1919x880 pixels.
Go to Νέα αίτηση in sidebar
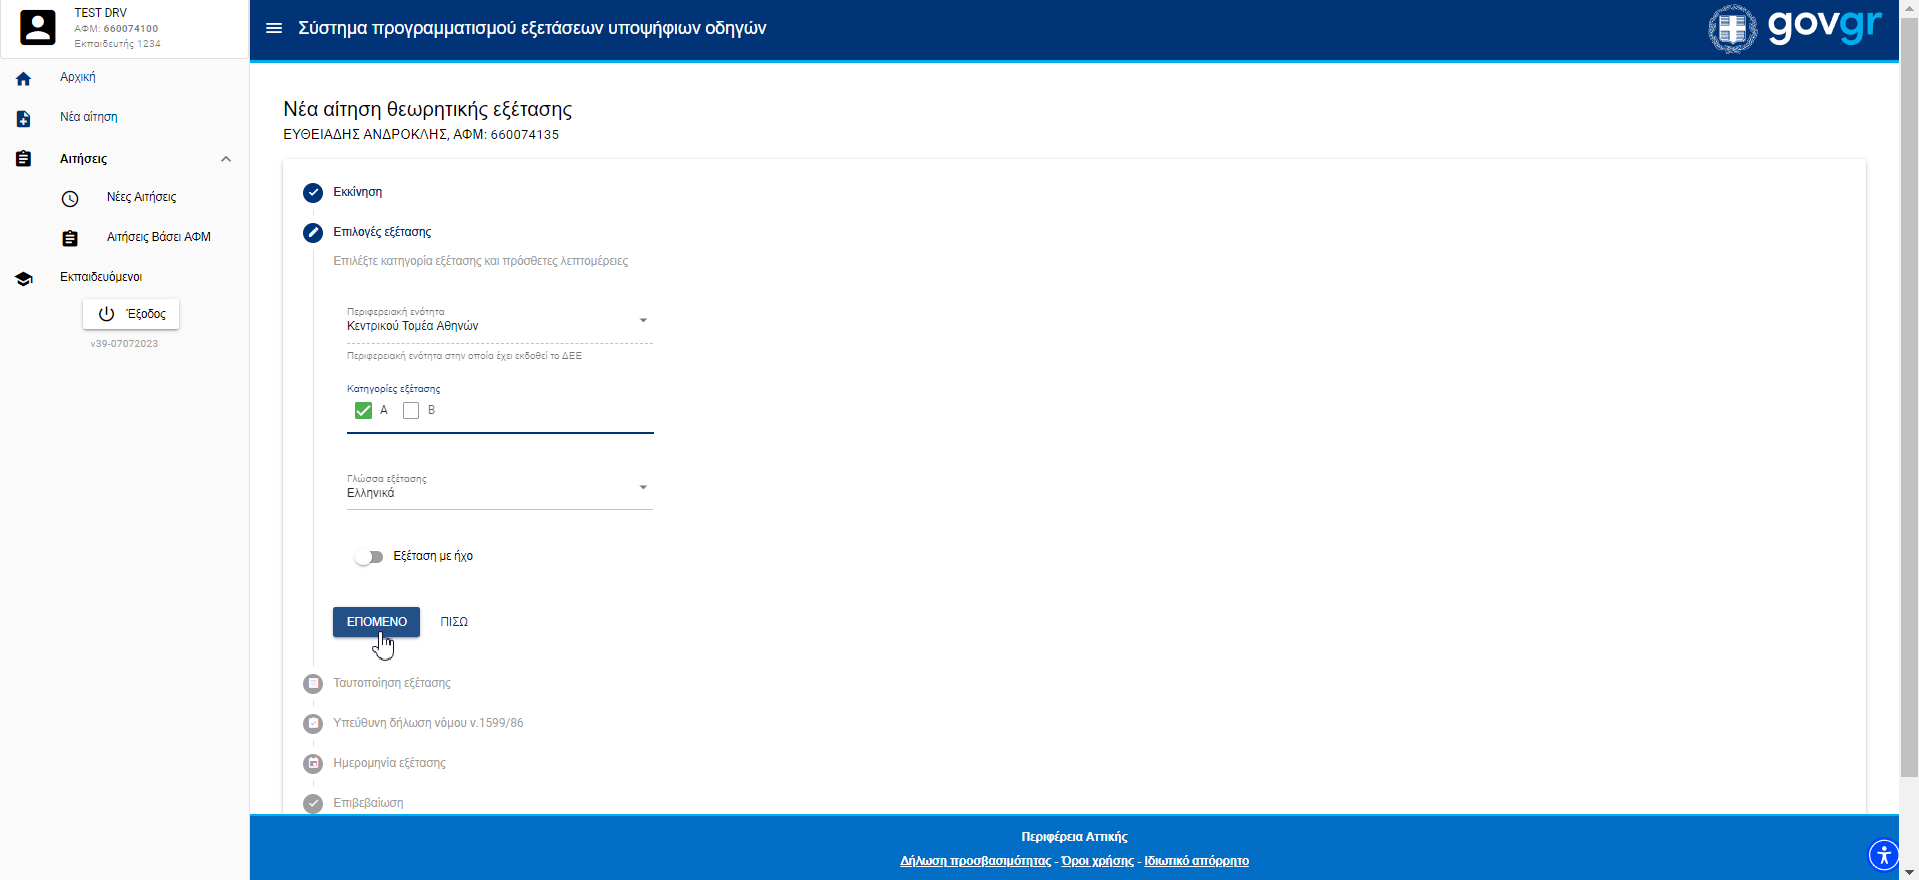tap(89, 117)
